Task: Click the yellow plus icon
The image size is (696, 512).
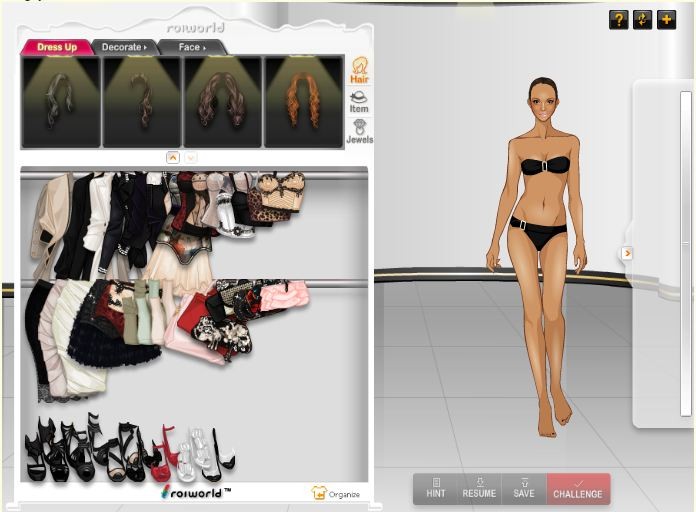Action: click(666, 19)
